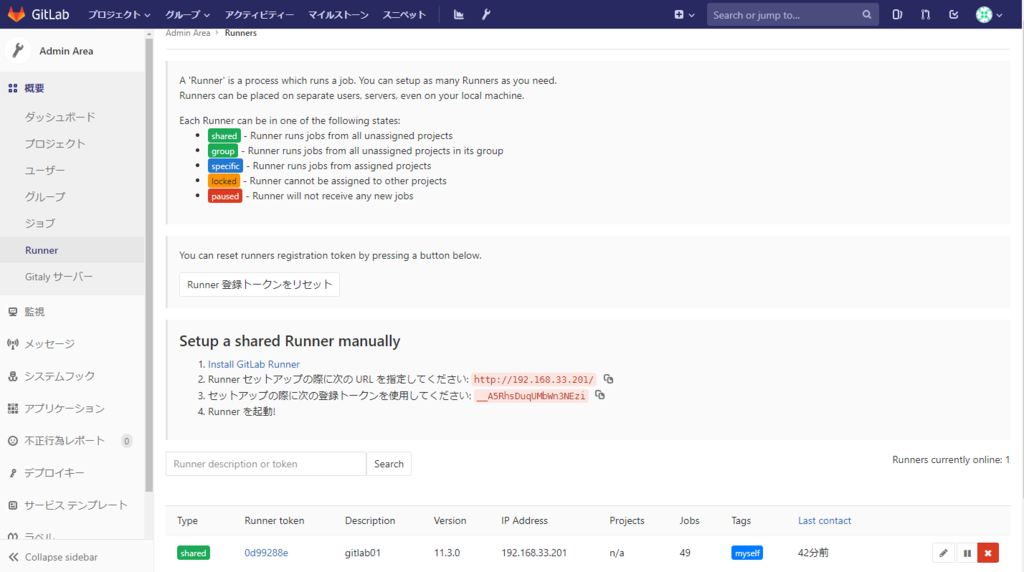This screenshot has width=1024, height=572.
Task: Expand the プロジェクト navbar menu
Action: [x=119, y=14]
